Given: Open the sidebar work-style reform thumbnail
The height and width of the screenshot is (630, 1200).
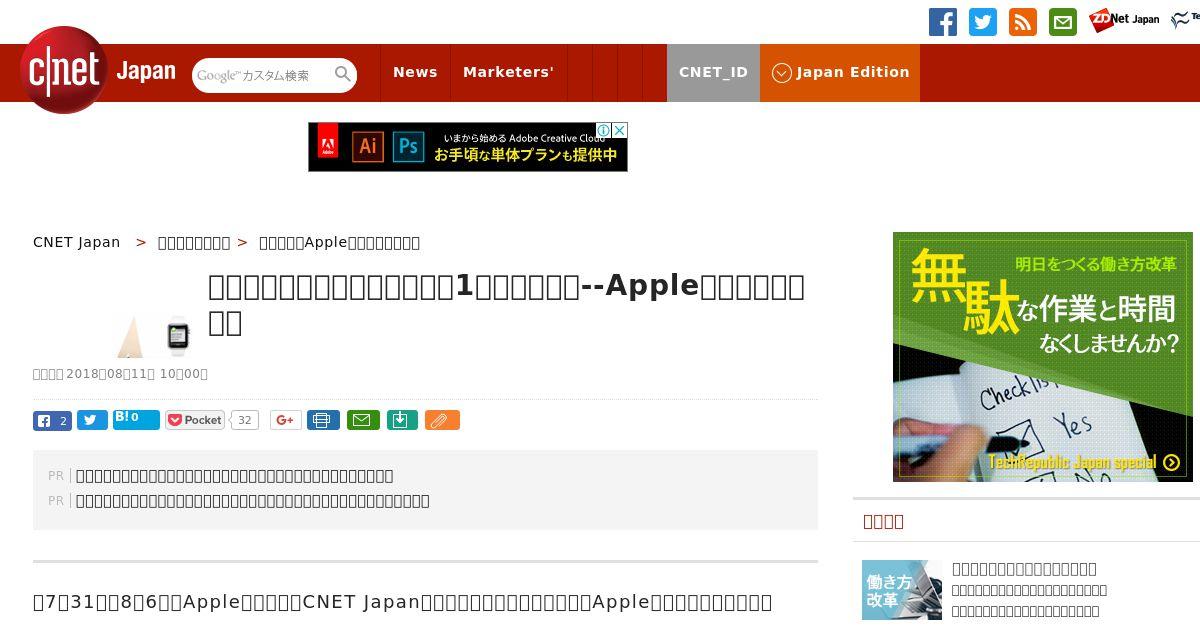Looking at the screenshot, I should pos(902,590).
